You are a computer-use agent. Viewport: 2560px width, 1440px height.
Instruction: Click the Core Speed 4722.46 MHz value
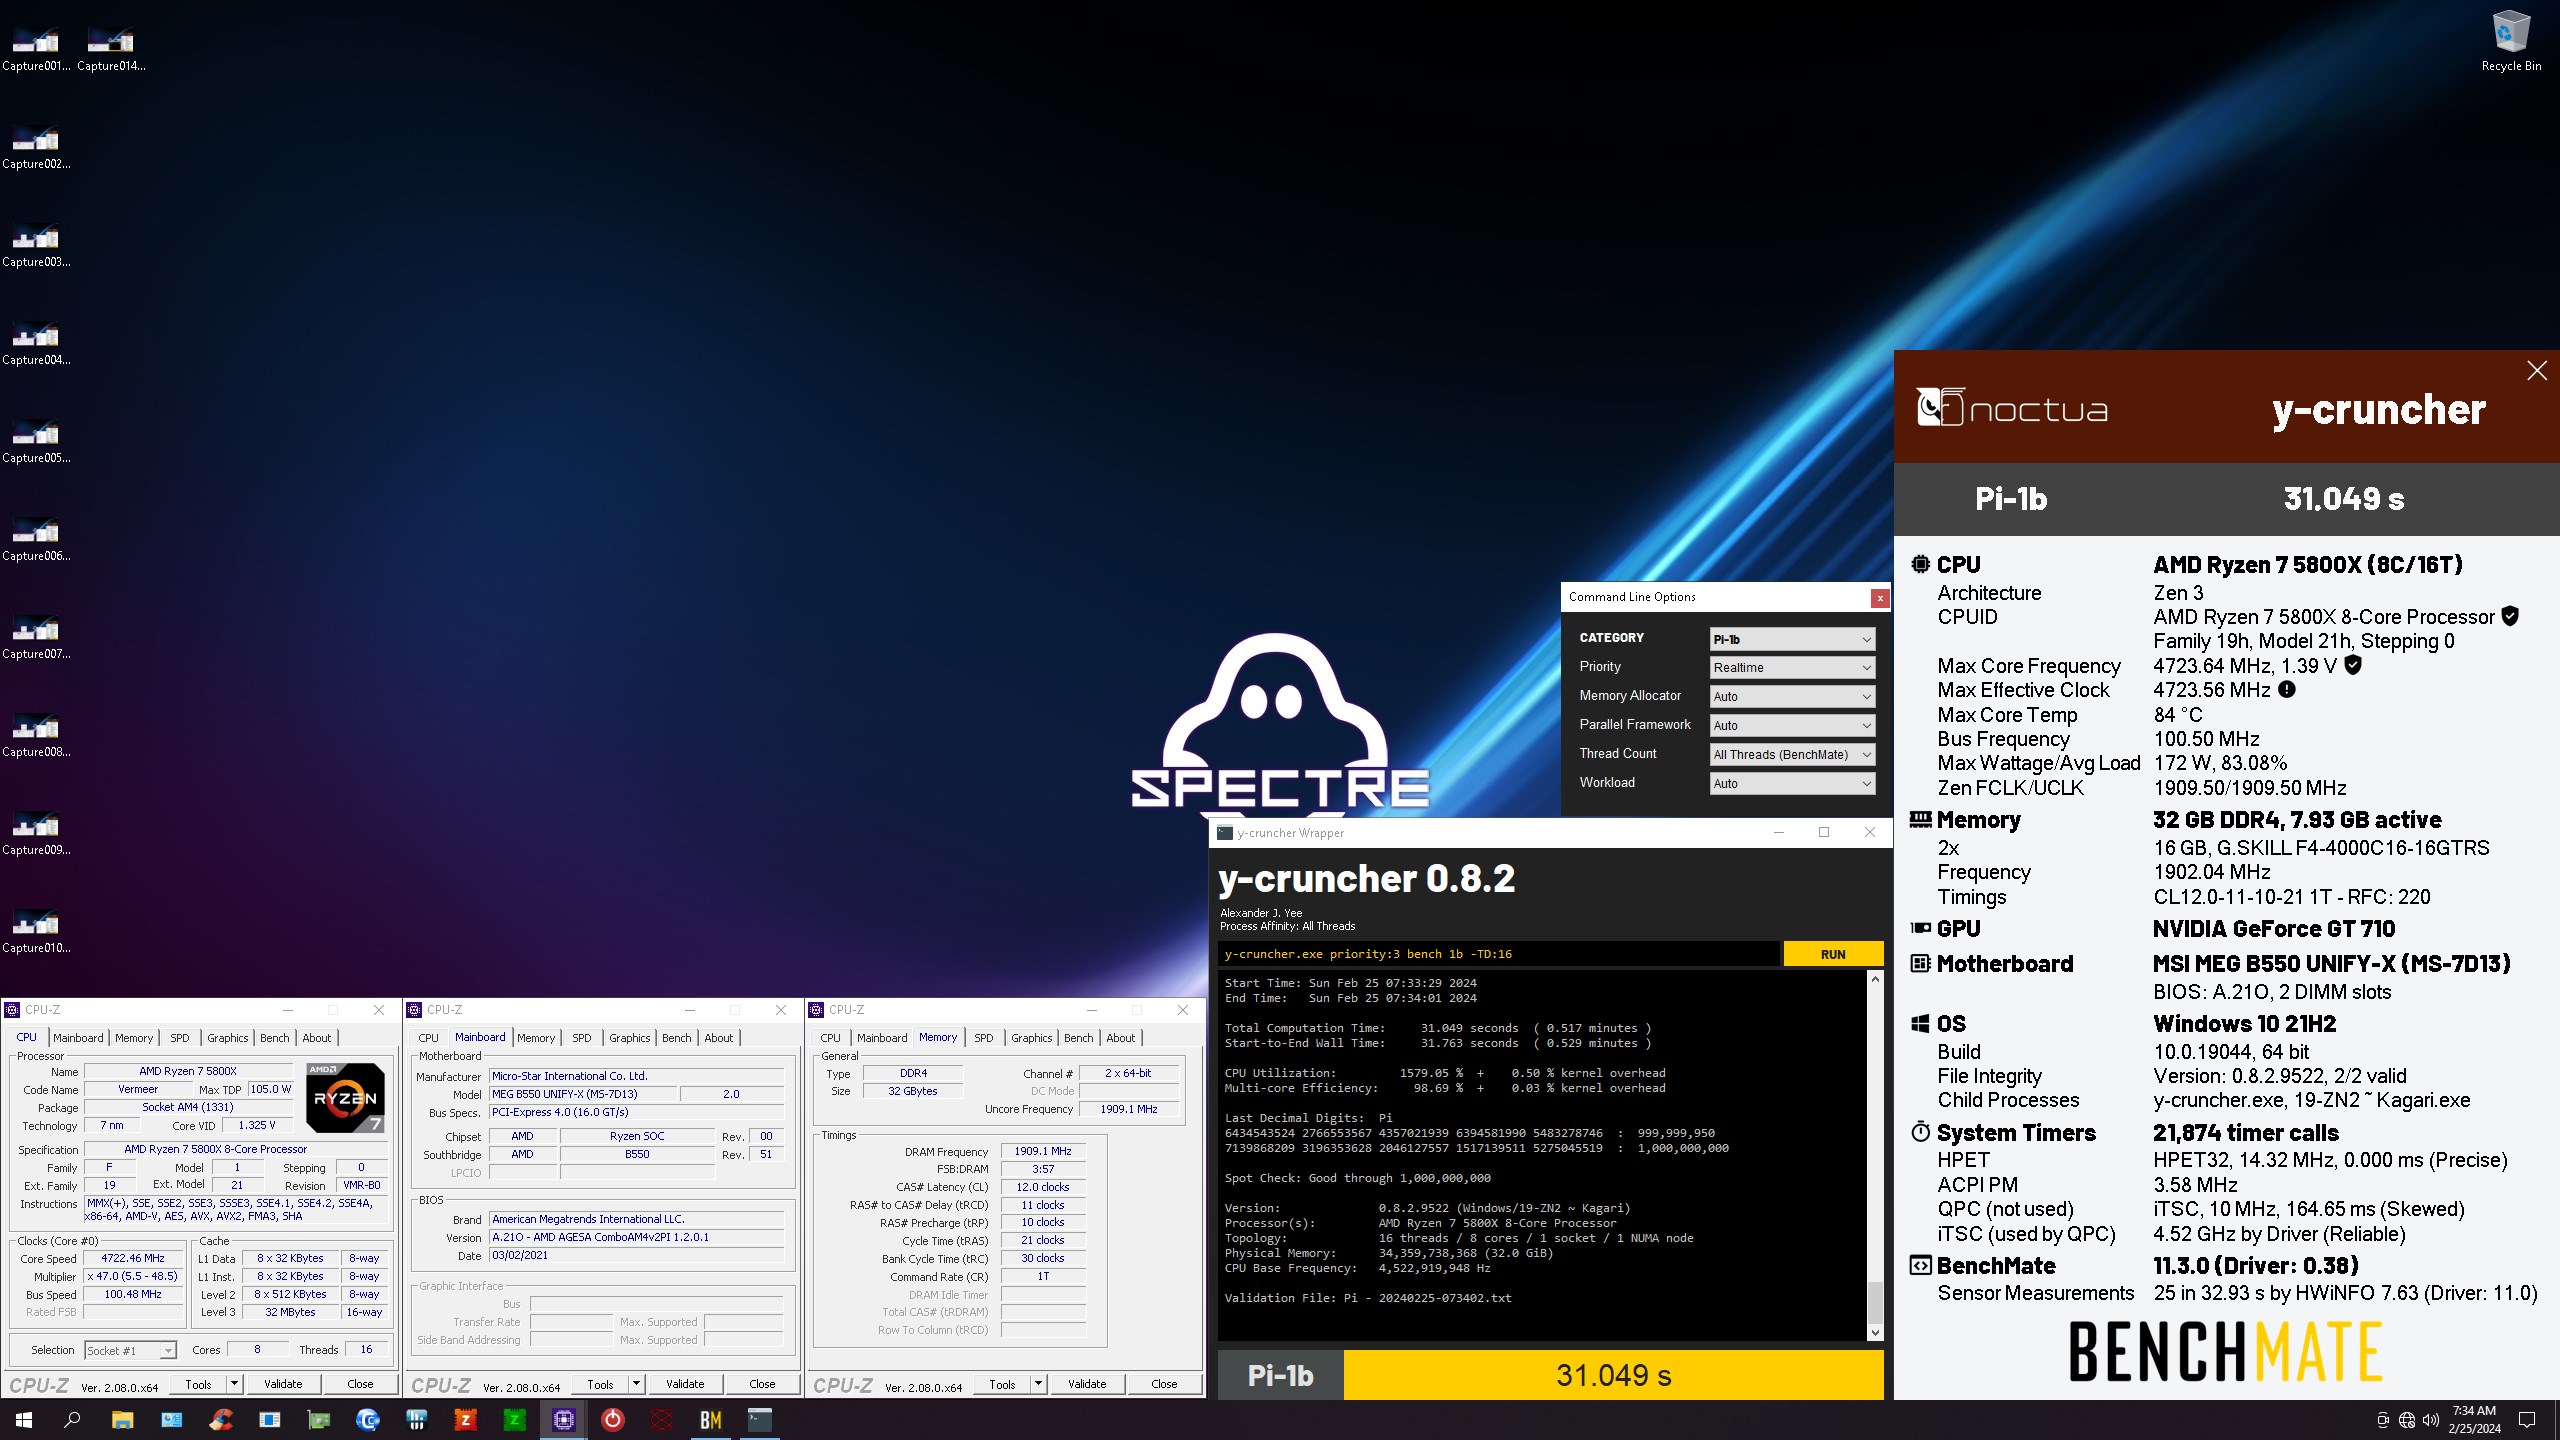(x=133, y=1259)
